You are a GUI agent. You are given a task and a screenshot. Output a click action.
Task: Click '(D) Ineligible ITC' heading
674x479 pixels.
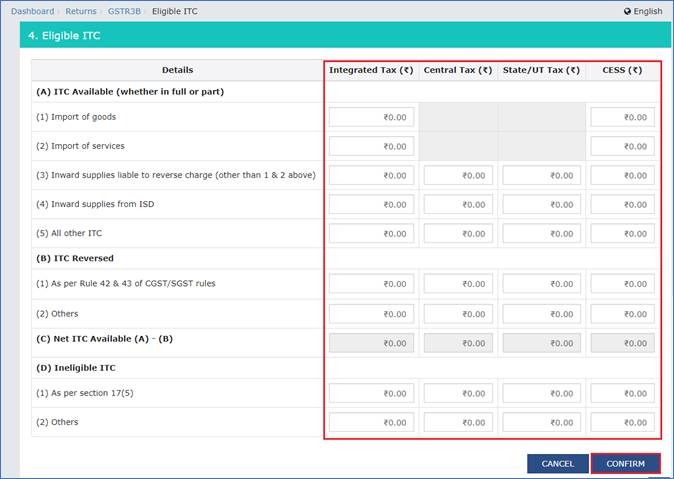coord(76,368)
